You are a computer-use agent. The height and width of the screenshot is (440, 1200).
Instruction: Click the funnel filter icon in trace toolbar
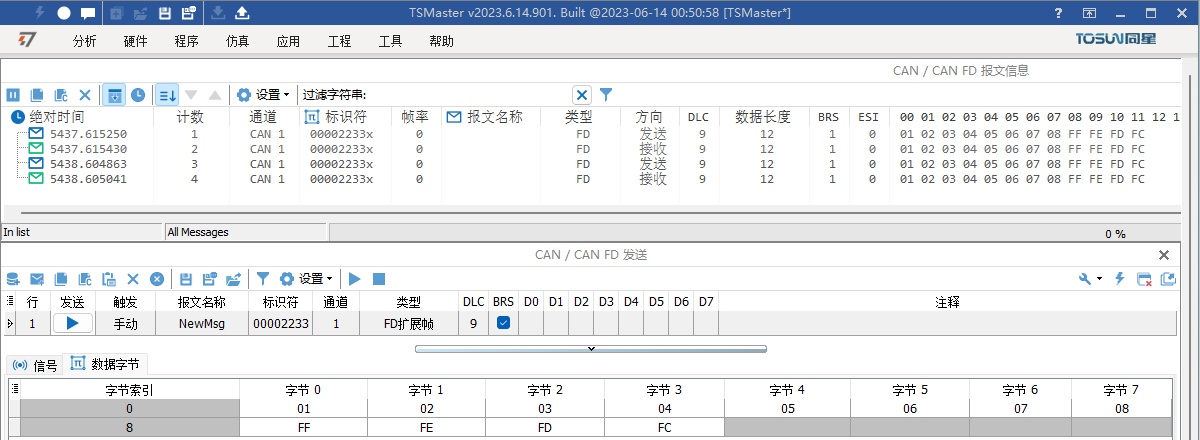[605, 94]
